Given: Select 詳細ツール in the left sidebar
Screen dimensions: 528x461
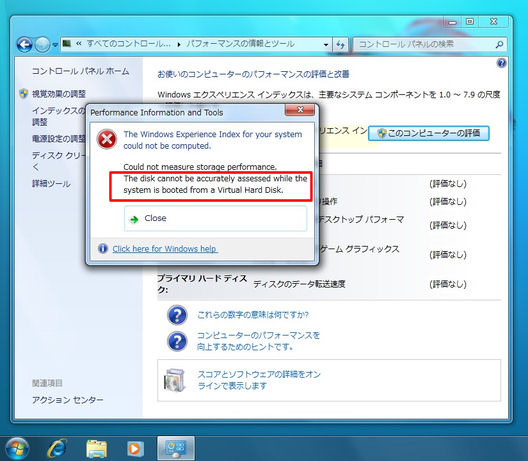Looking at the screenshot, I should 51,184.
